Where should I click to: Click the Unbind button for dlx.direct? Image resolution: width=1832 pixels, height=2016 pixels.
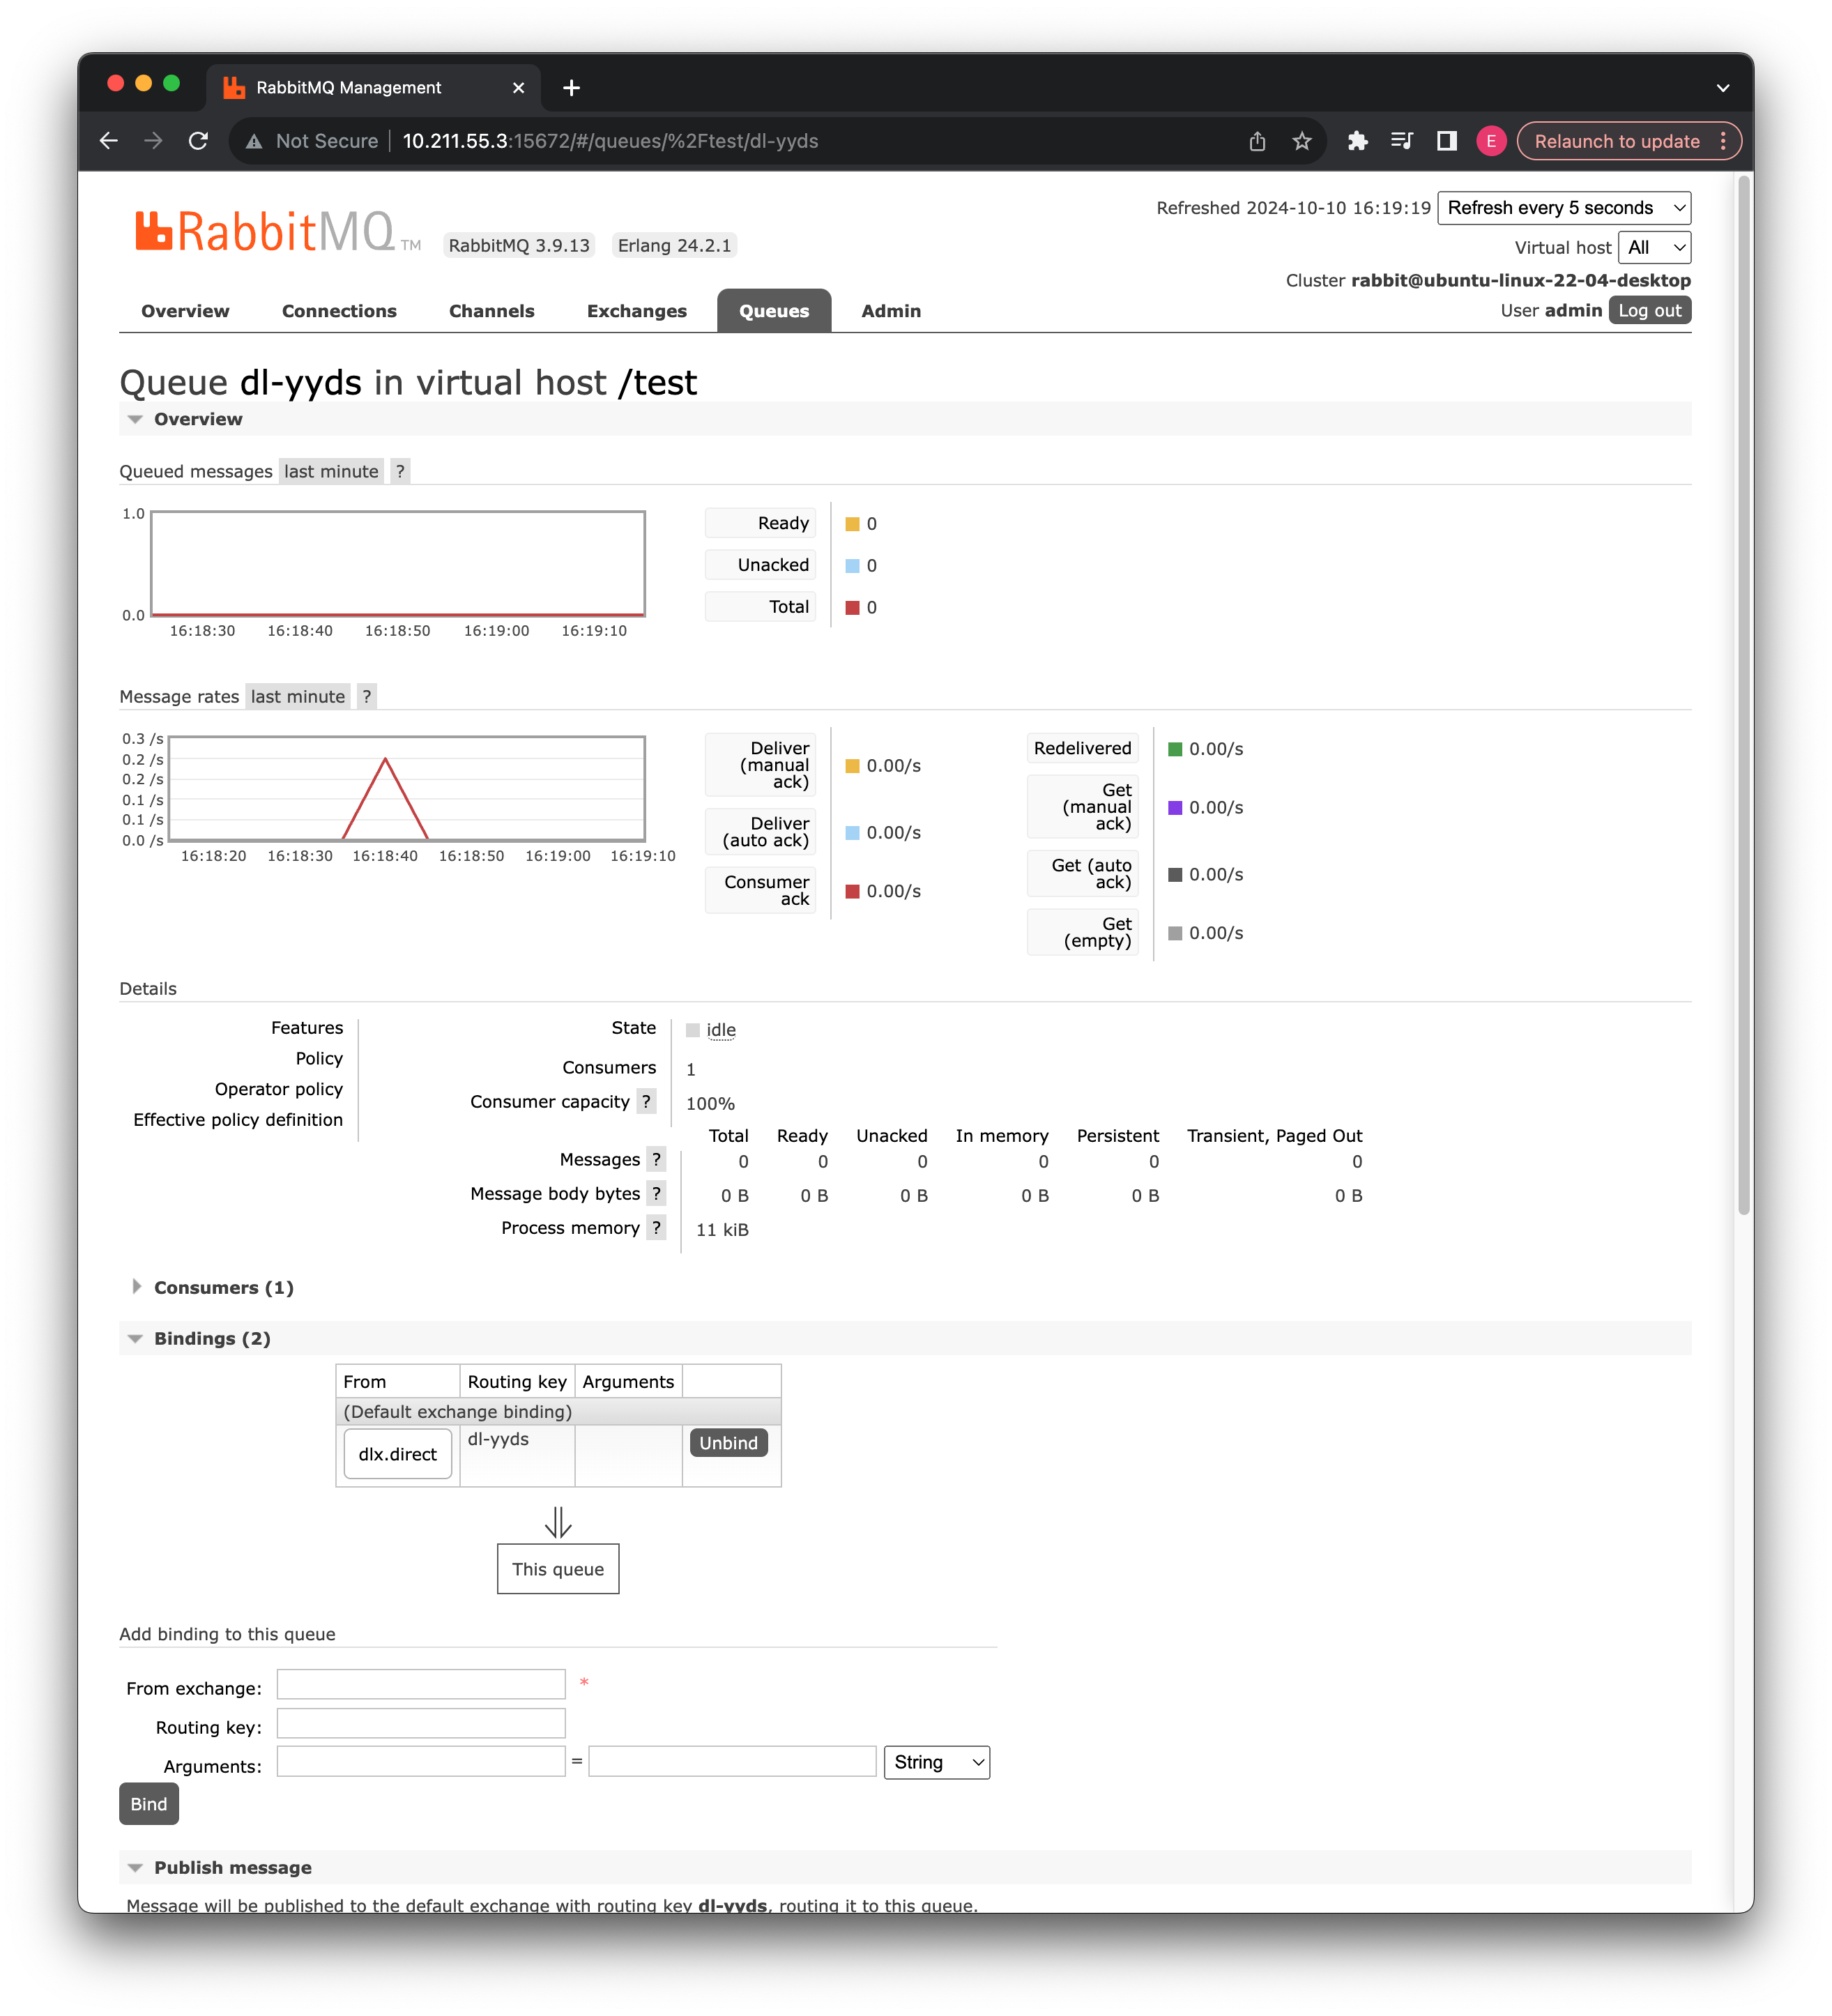[728, 1442]
